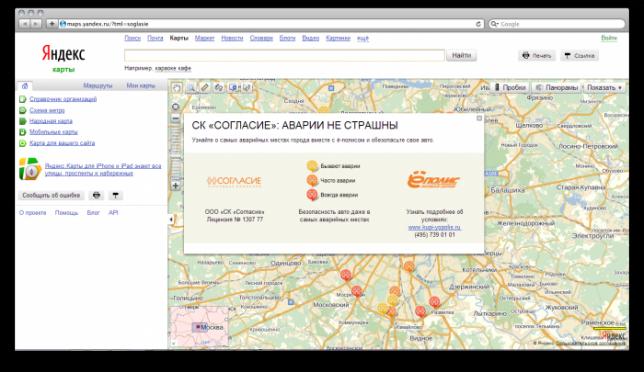Click the ё-полис logo in popup

[433, 180]
